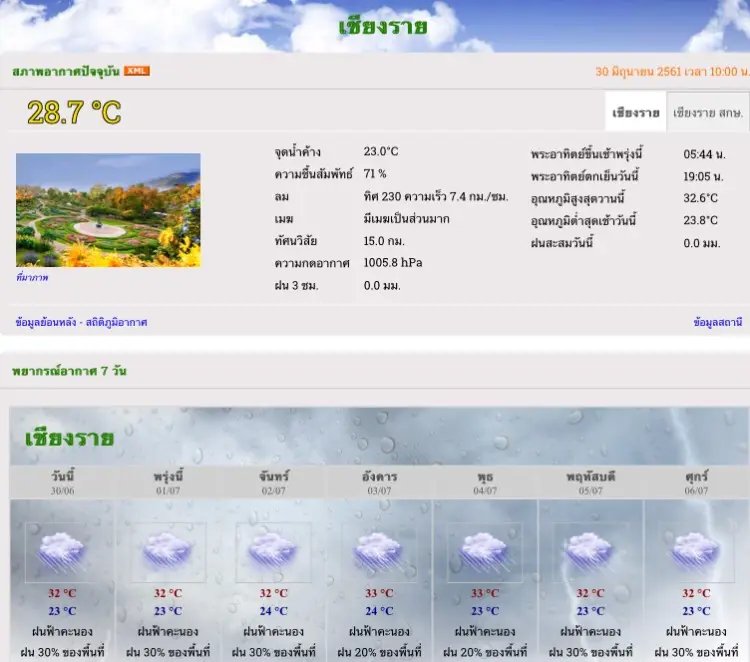The height and width of the screenshot is (662, 750).
Task: Switch to the เชียงราย สกษ. tab
Action: [x=707, y=112]
